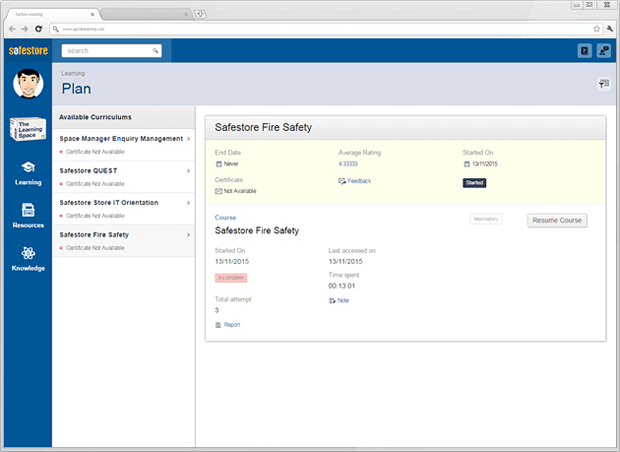Click the Incomplete status badge
This screenshot has width=620, height=452.
pyautogui.click(x=231, y=278)
